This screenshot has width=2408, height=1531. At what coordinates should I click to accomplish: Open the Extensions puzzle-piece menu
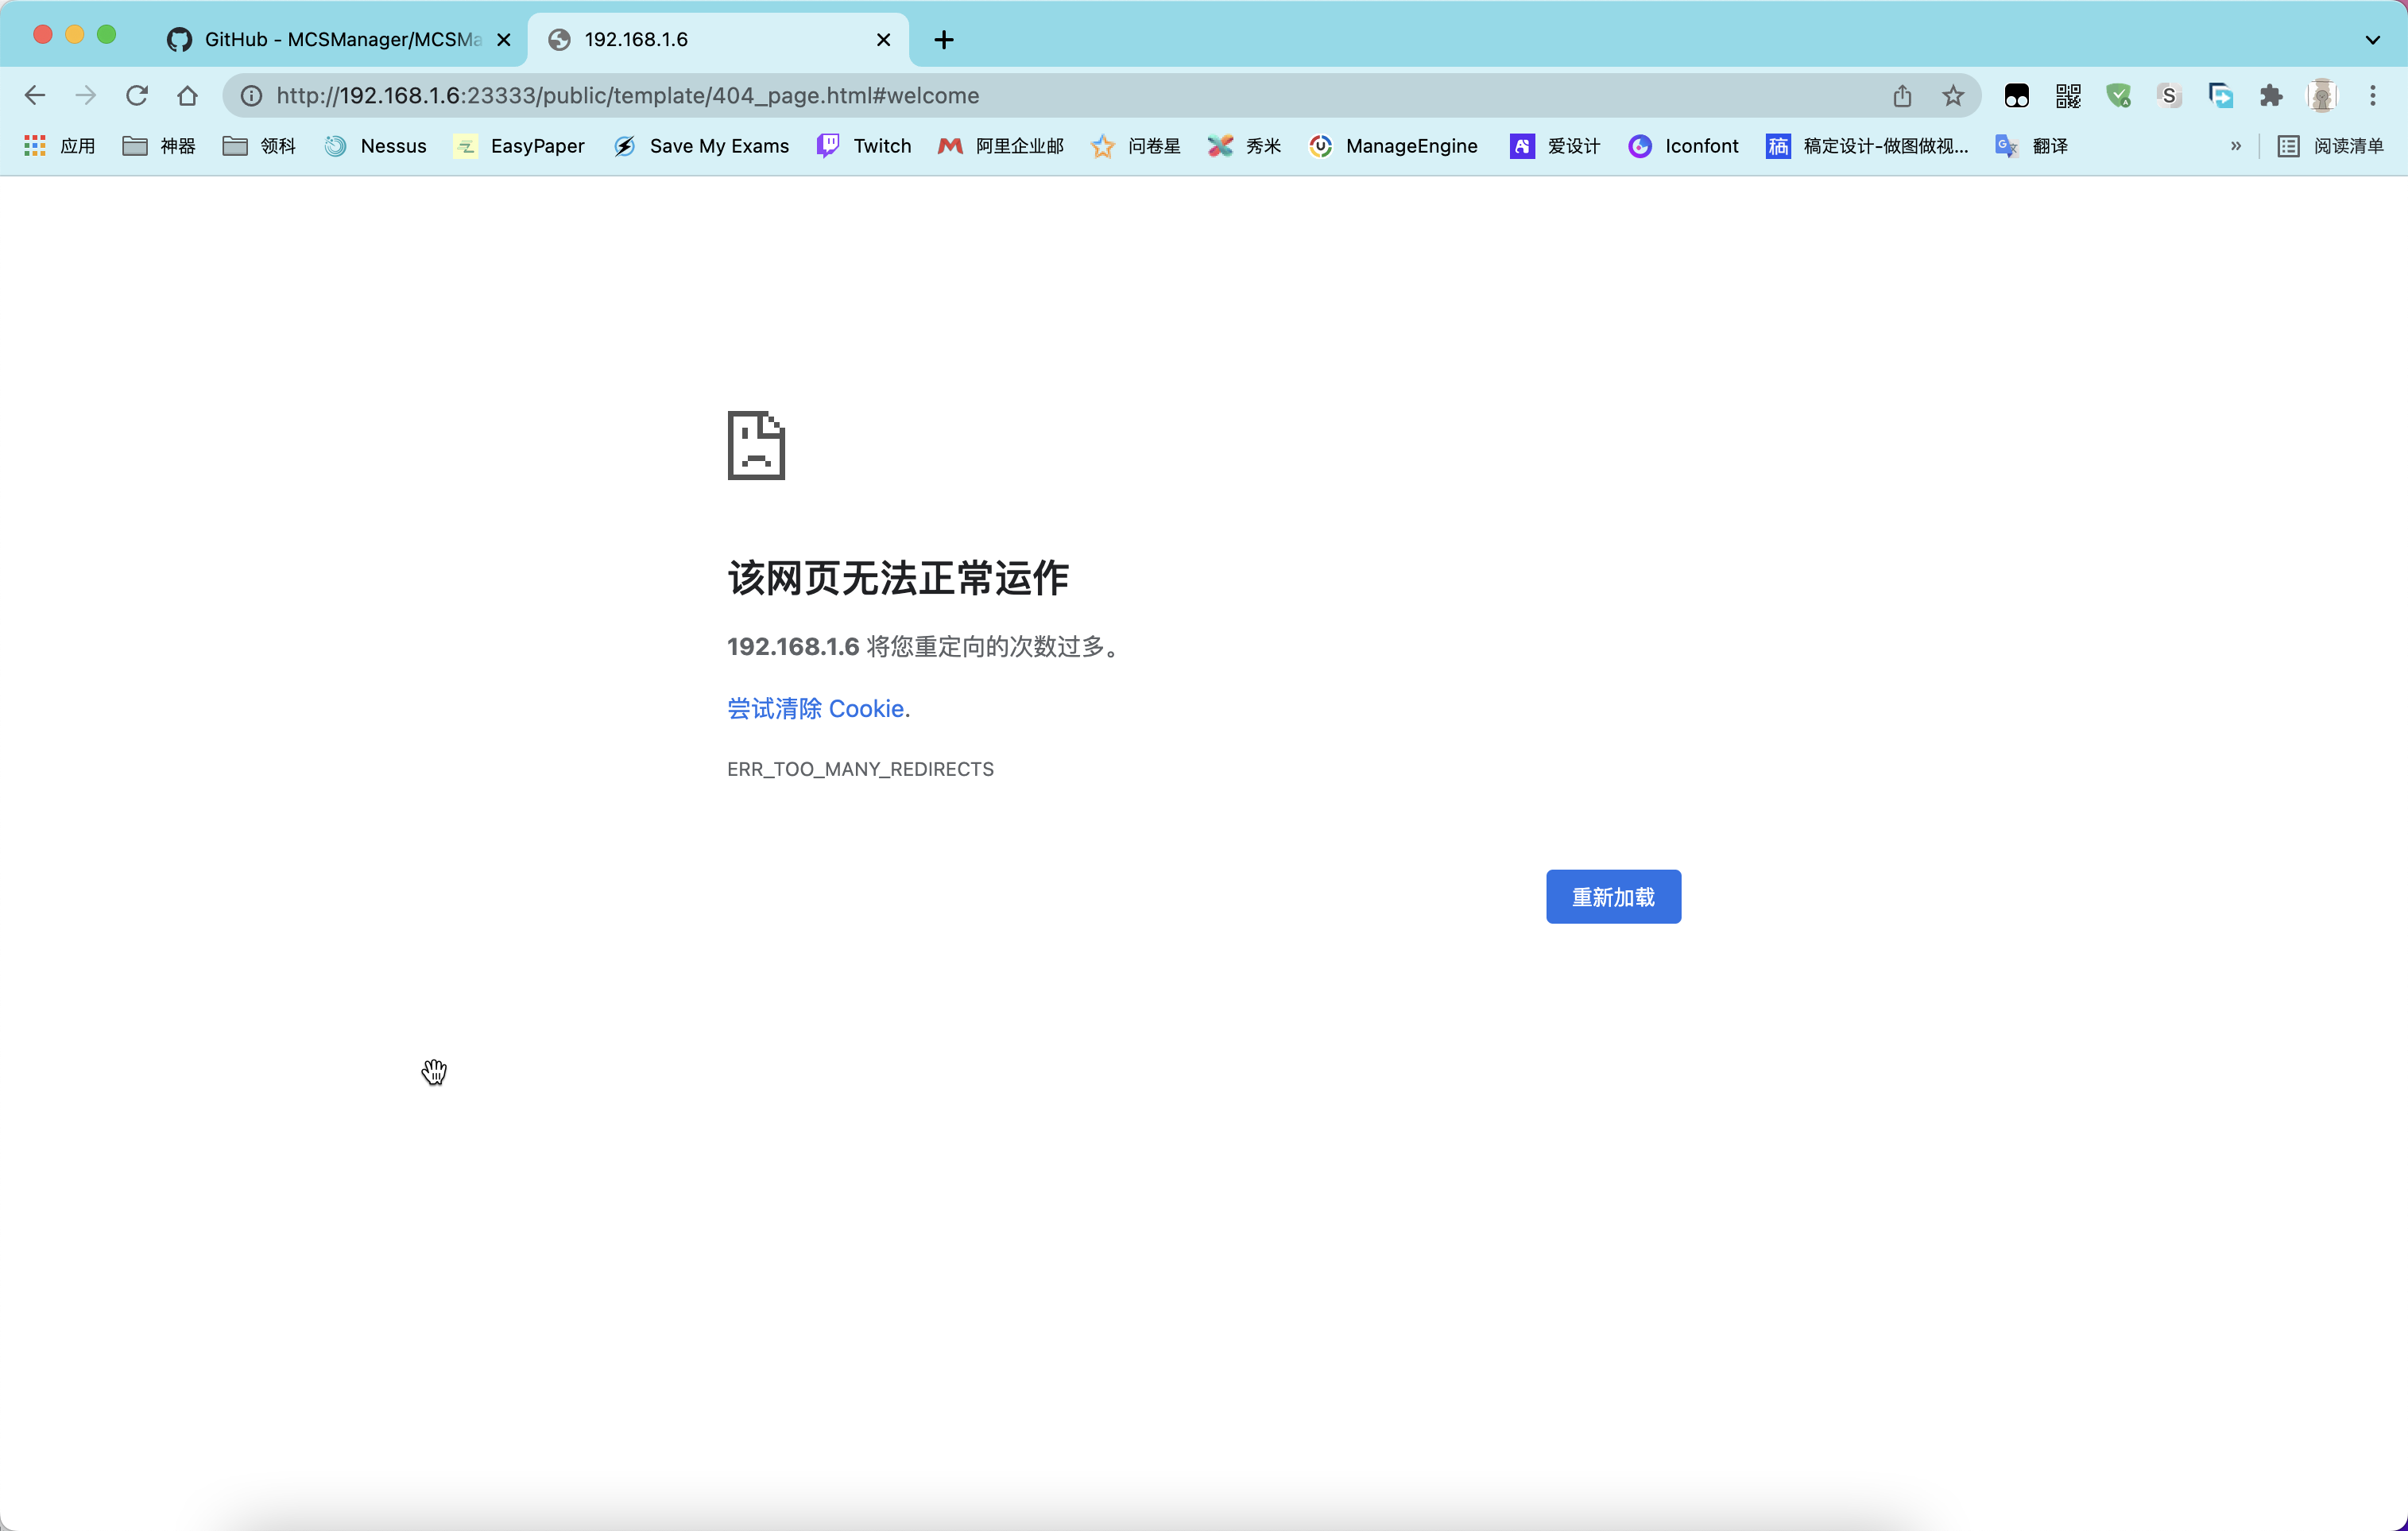click(x=2270, y=95)
